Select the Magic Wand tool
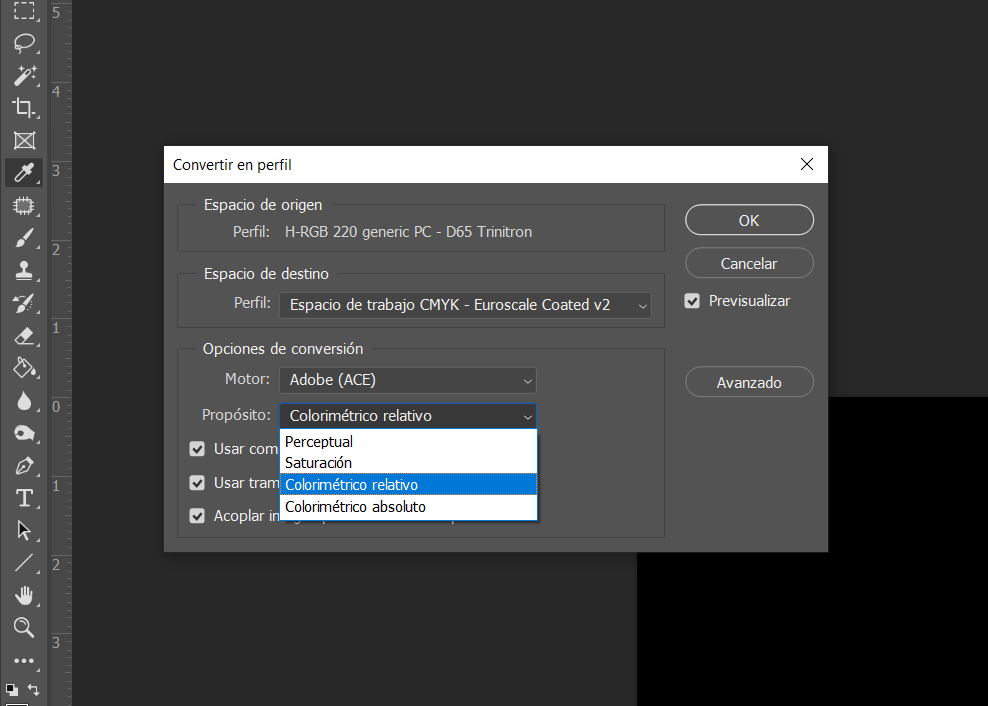Image resolution: width=988 pixels, height=706 pixels. (x=24, y=76)
